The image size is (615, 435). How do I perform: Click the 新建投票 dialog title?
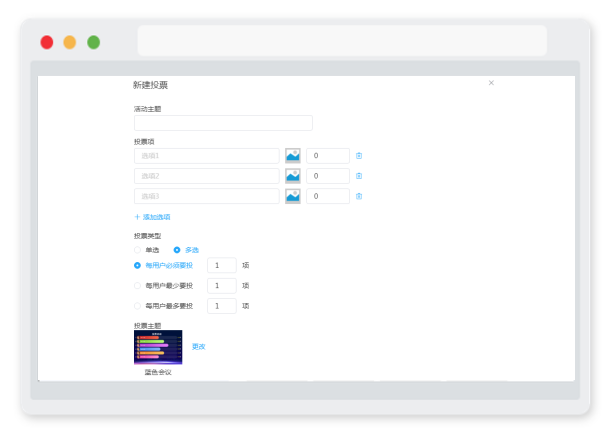click(151, 85)
